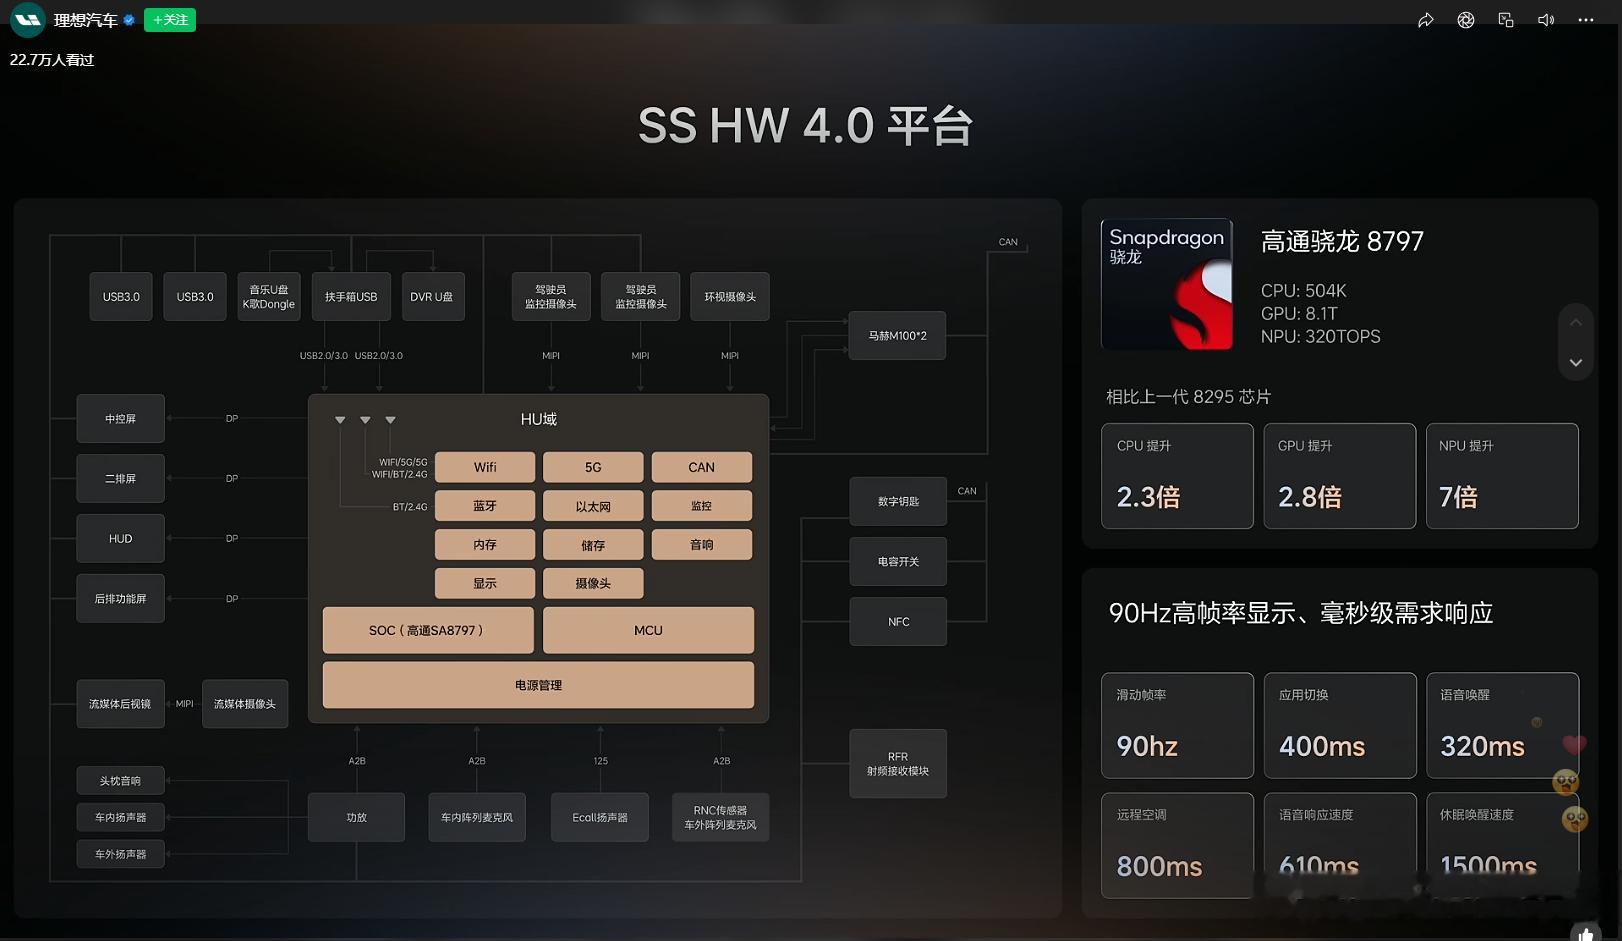Image resolution: width=1622 pixels, height=941 pixels.
Task: Click the MCU bar
Action: (x=648, y=631)
